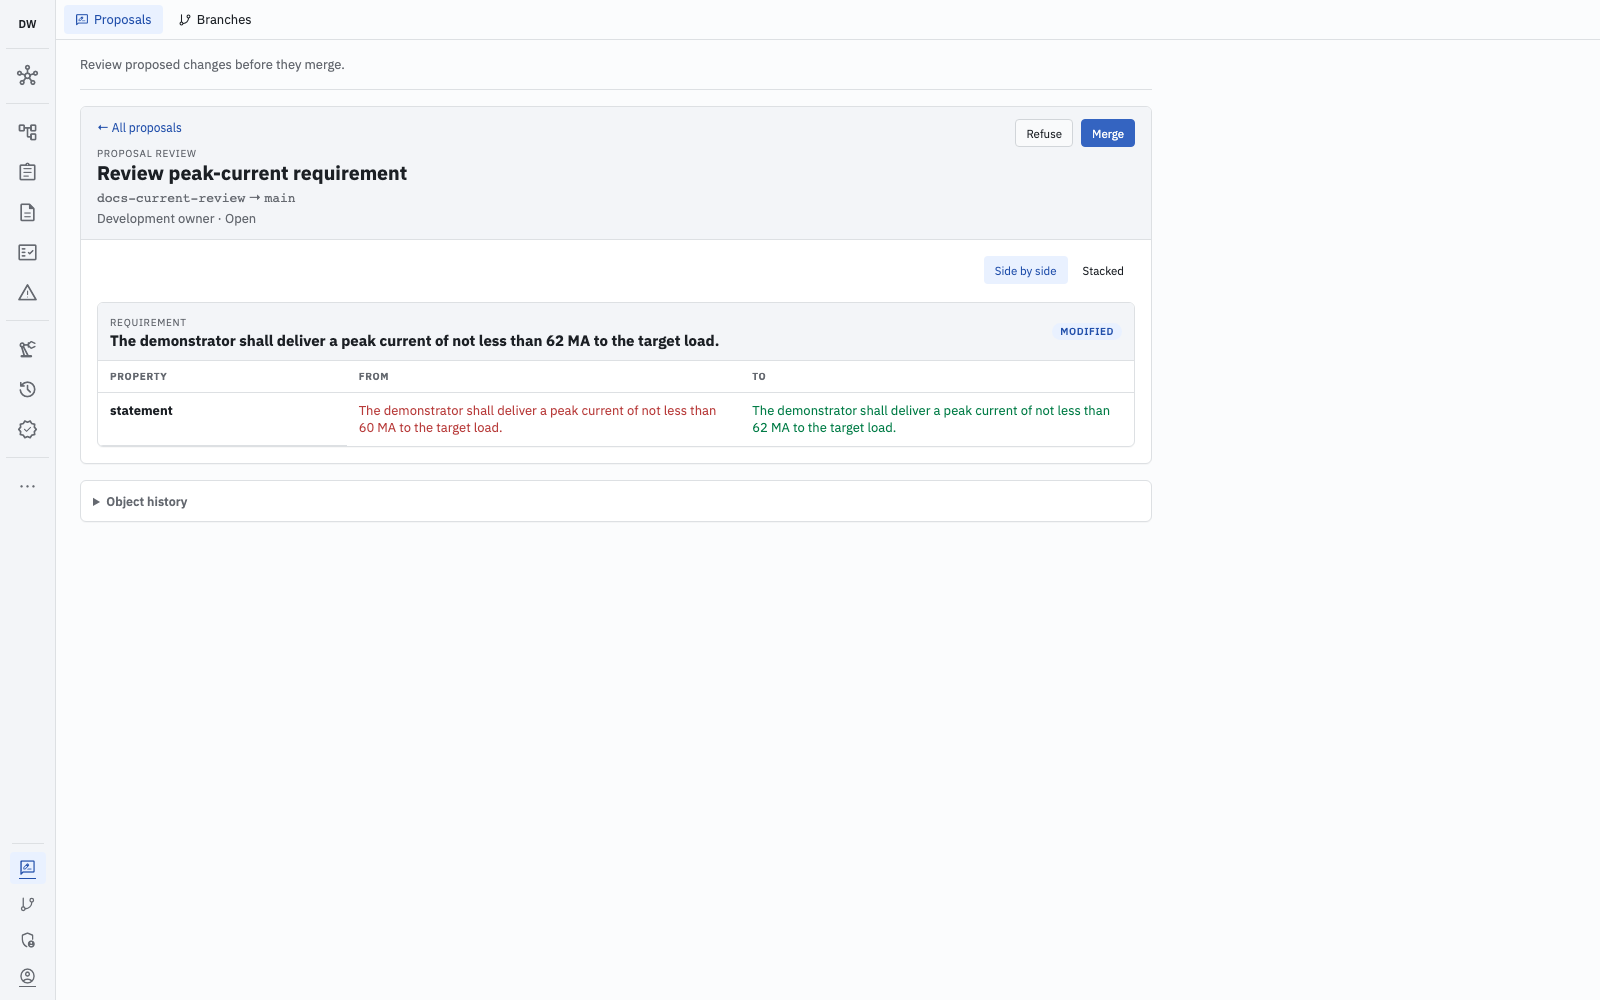Open the shield user sidebar icon
1600x1000 pixels.
click(x=27, y=940)
